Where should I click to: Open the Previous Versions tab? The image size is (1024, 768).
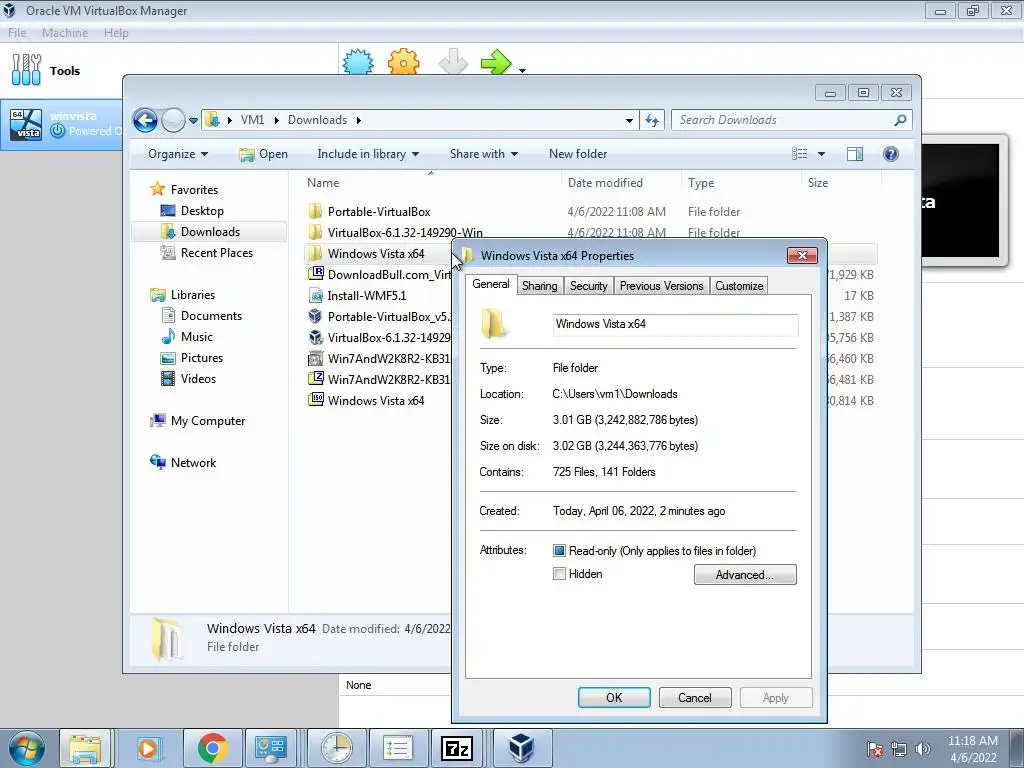(662, 286)
